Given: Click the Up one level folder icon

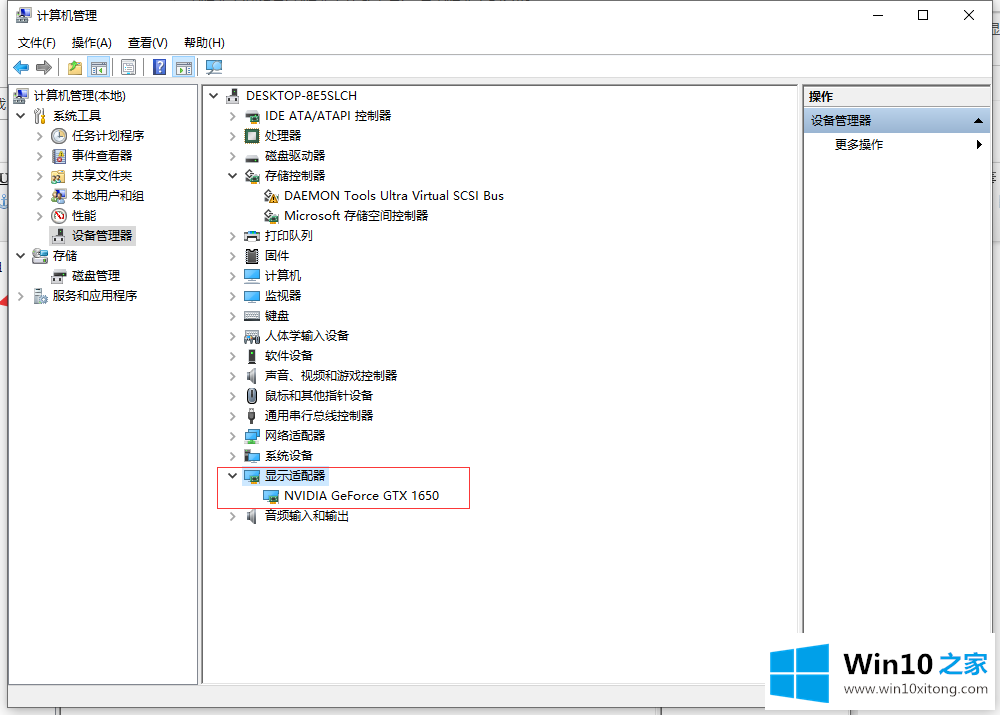Looking at the screenshot, I should pyautogui.click(x=75, y=67).
